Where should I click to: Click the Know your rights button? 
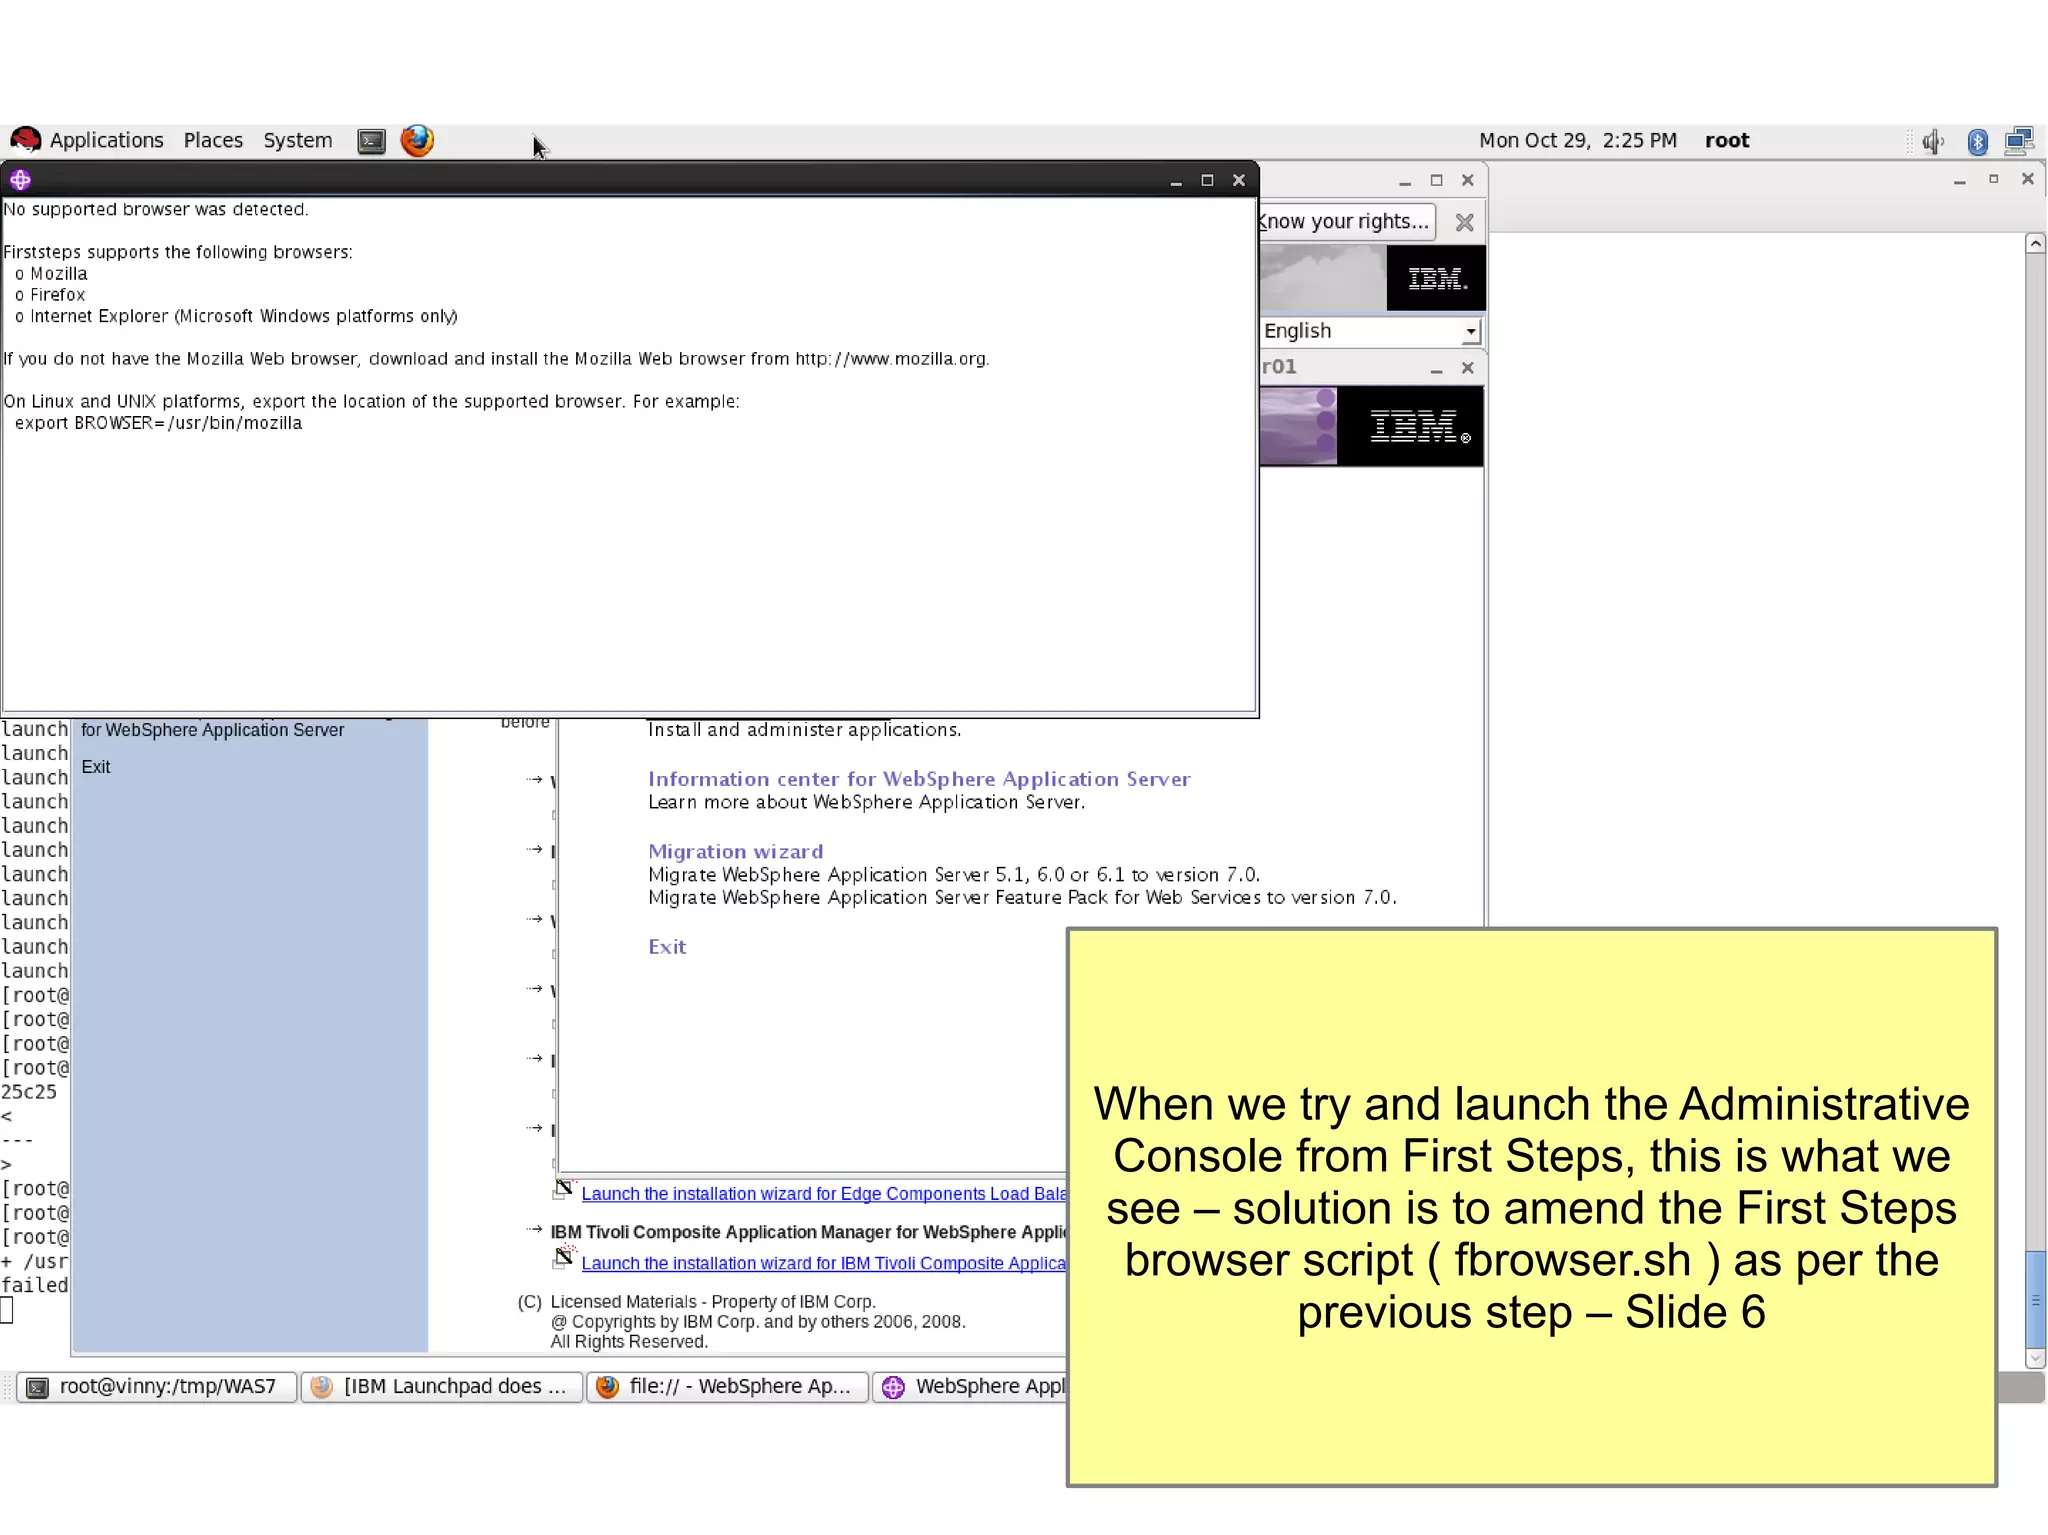[1345, 221]
